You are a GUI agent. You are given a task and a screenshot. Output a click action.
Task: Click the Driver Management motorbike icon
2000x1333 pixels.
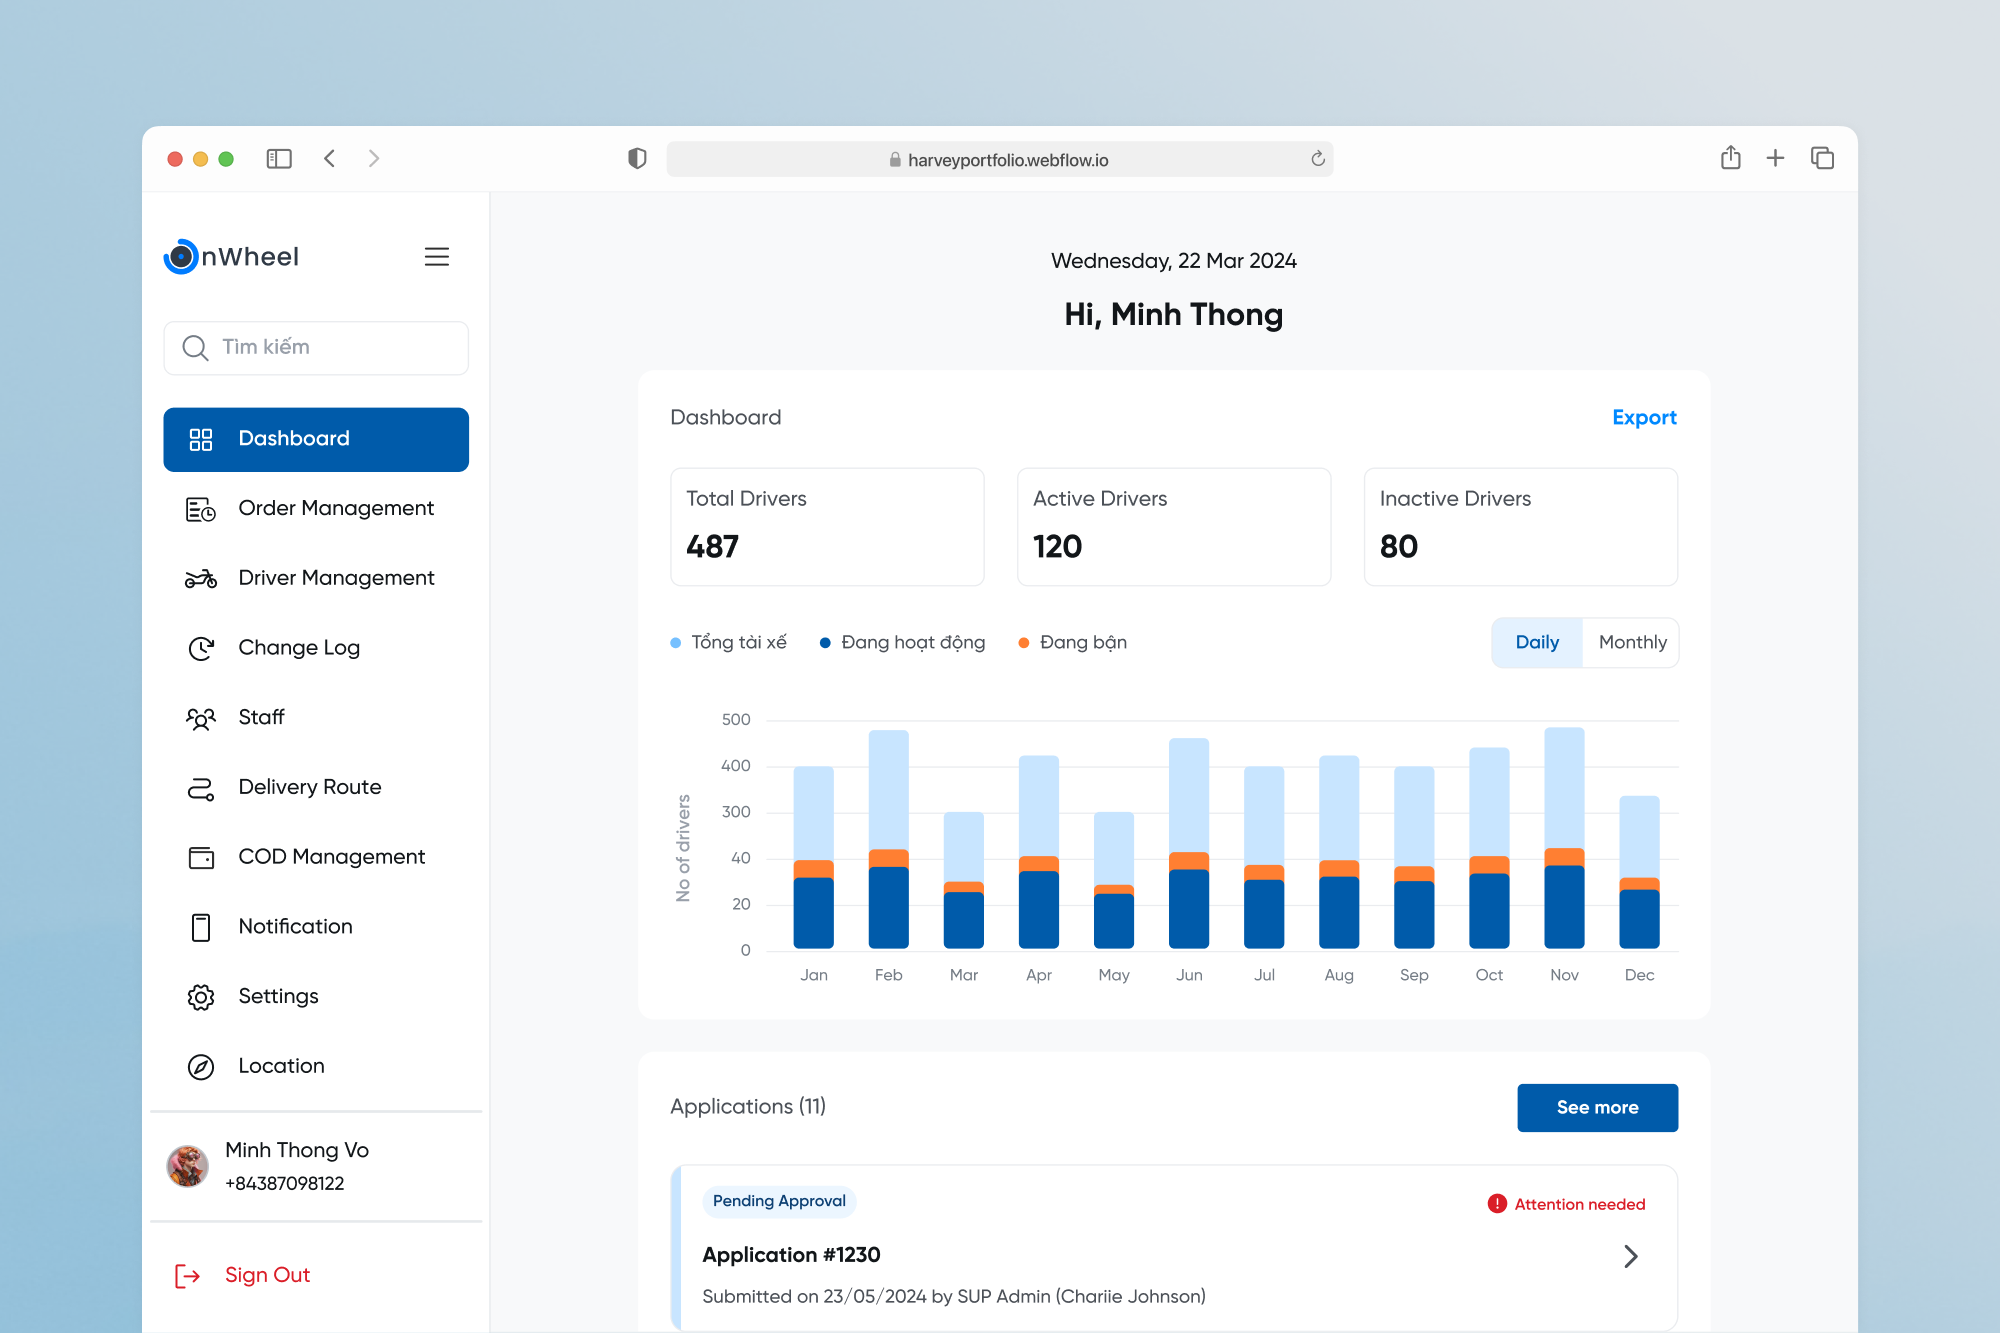coord(200,579)
